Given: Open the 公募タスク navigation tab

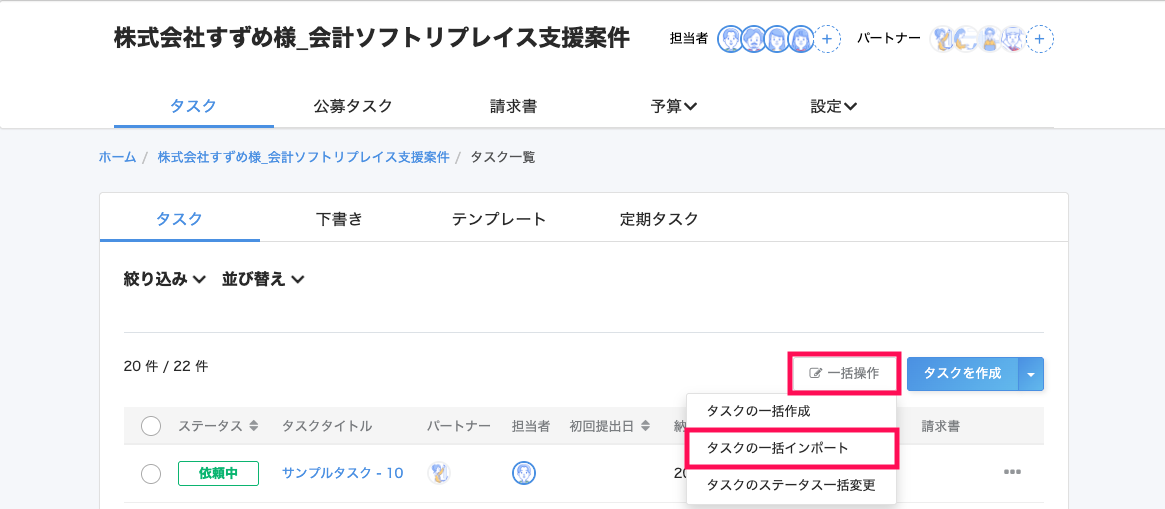Looking at the screenshot, I should 353,106.
